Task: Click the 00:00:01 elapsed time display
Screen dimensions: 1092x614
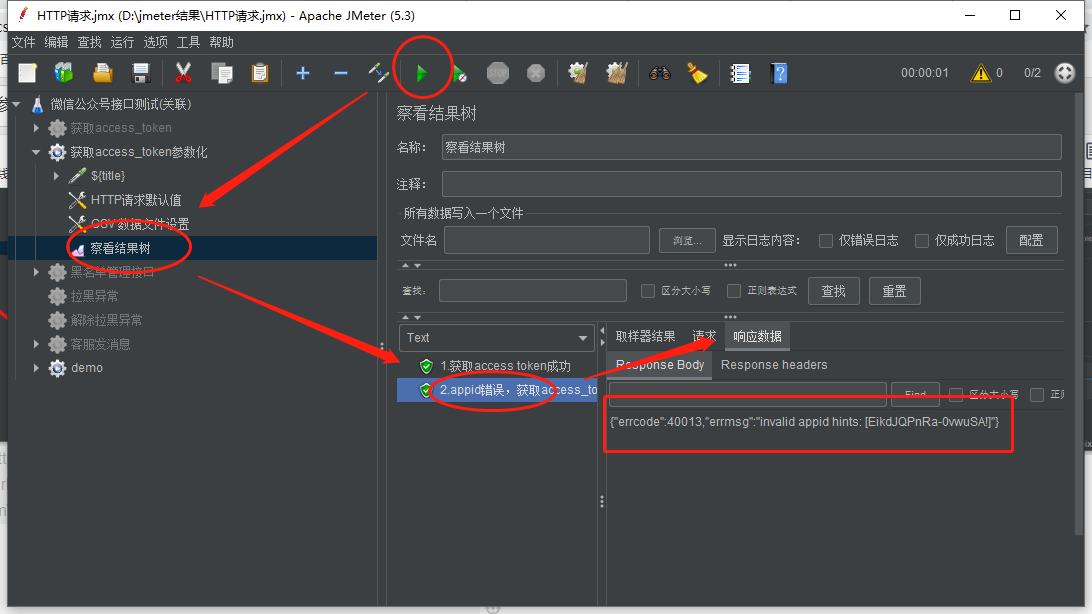Action: click(x=924, y=73)
